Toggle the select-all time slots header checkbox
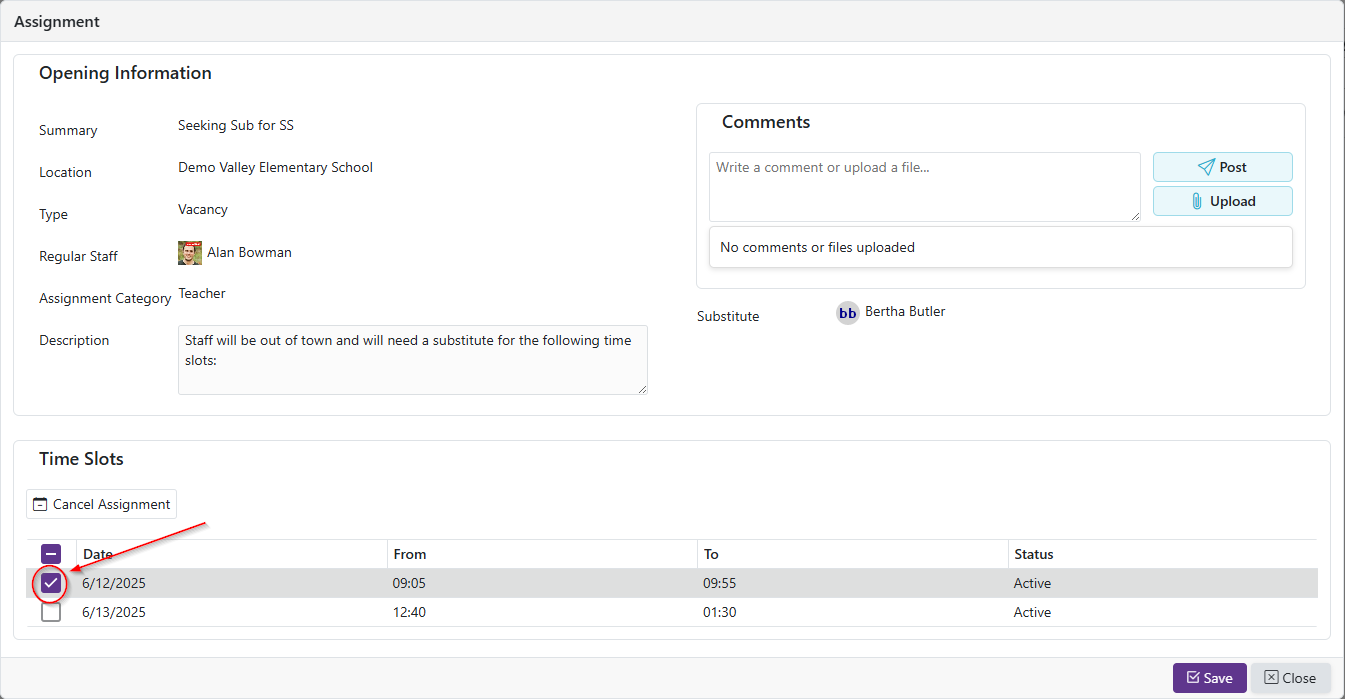 click(x=51, y=554)
